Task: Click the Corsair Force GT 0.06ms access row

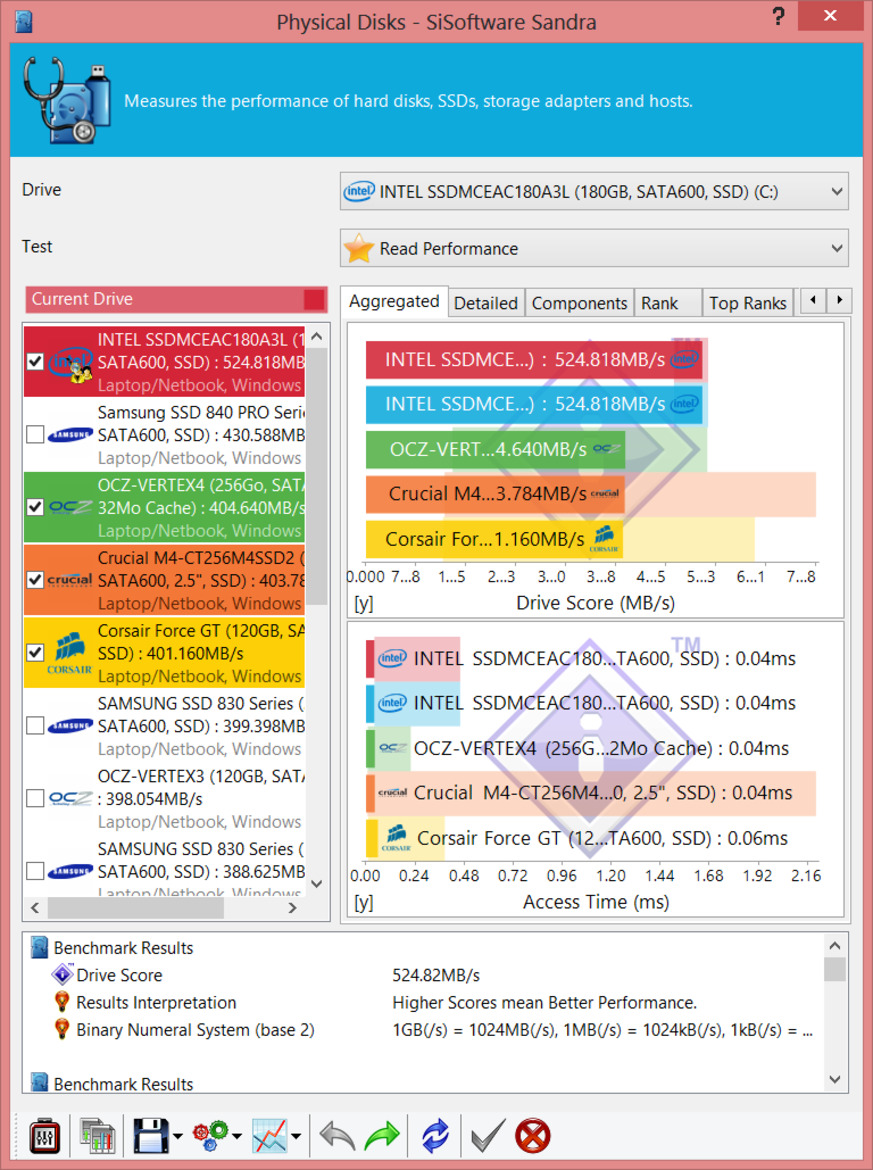Action: coord(577,838)
